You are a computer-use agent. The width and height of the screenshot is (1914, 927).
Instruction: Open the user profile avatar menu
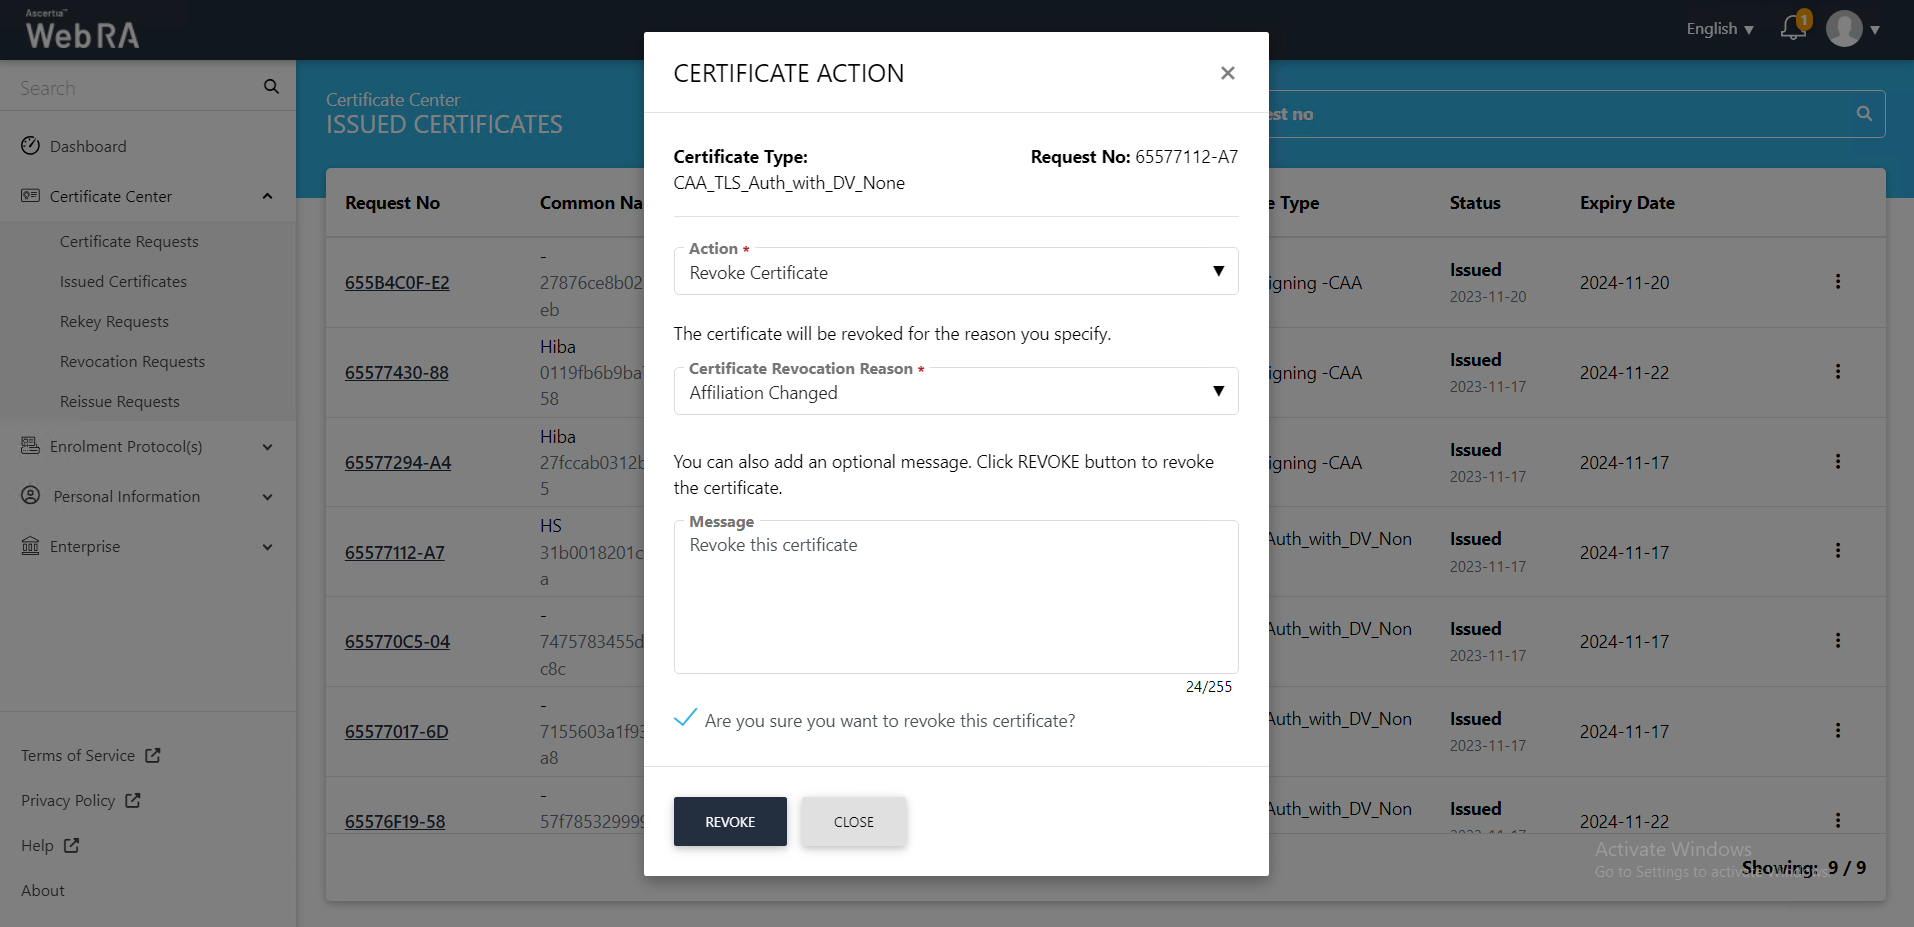point(1844,29)
